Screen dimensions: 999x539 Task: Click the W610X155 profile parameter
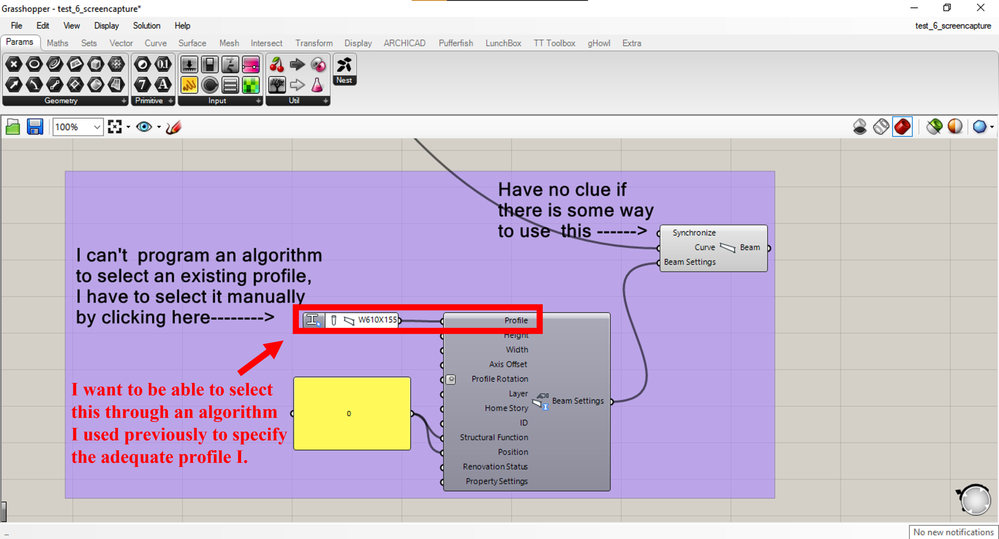click(x=352, y=320)
